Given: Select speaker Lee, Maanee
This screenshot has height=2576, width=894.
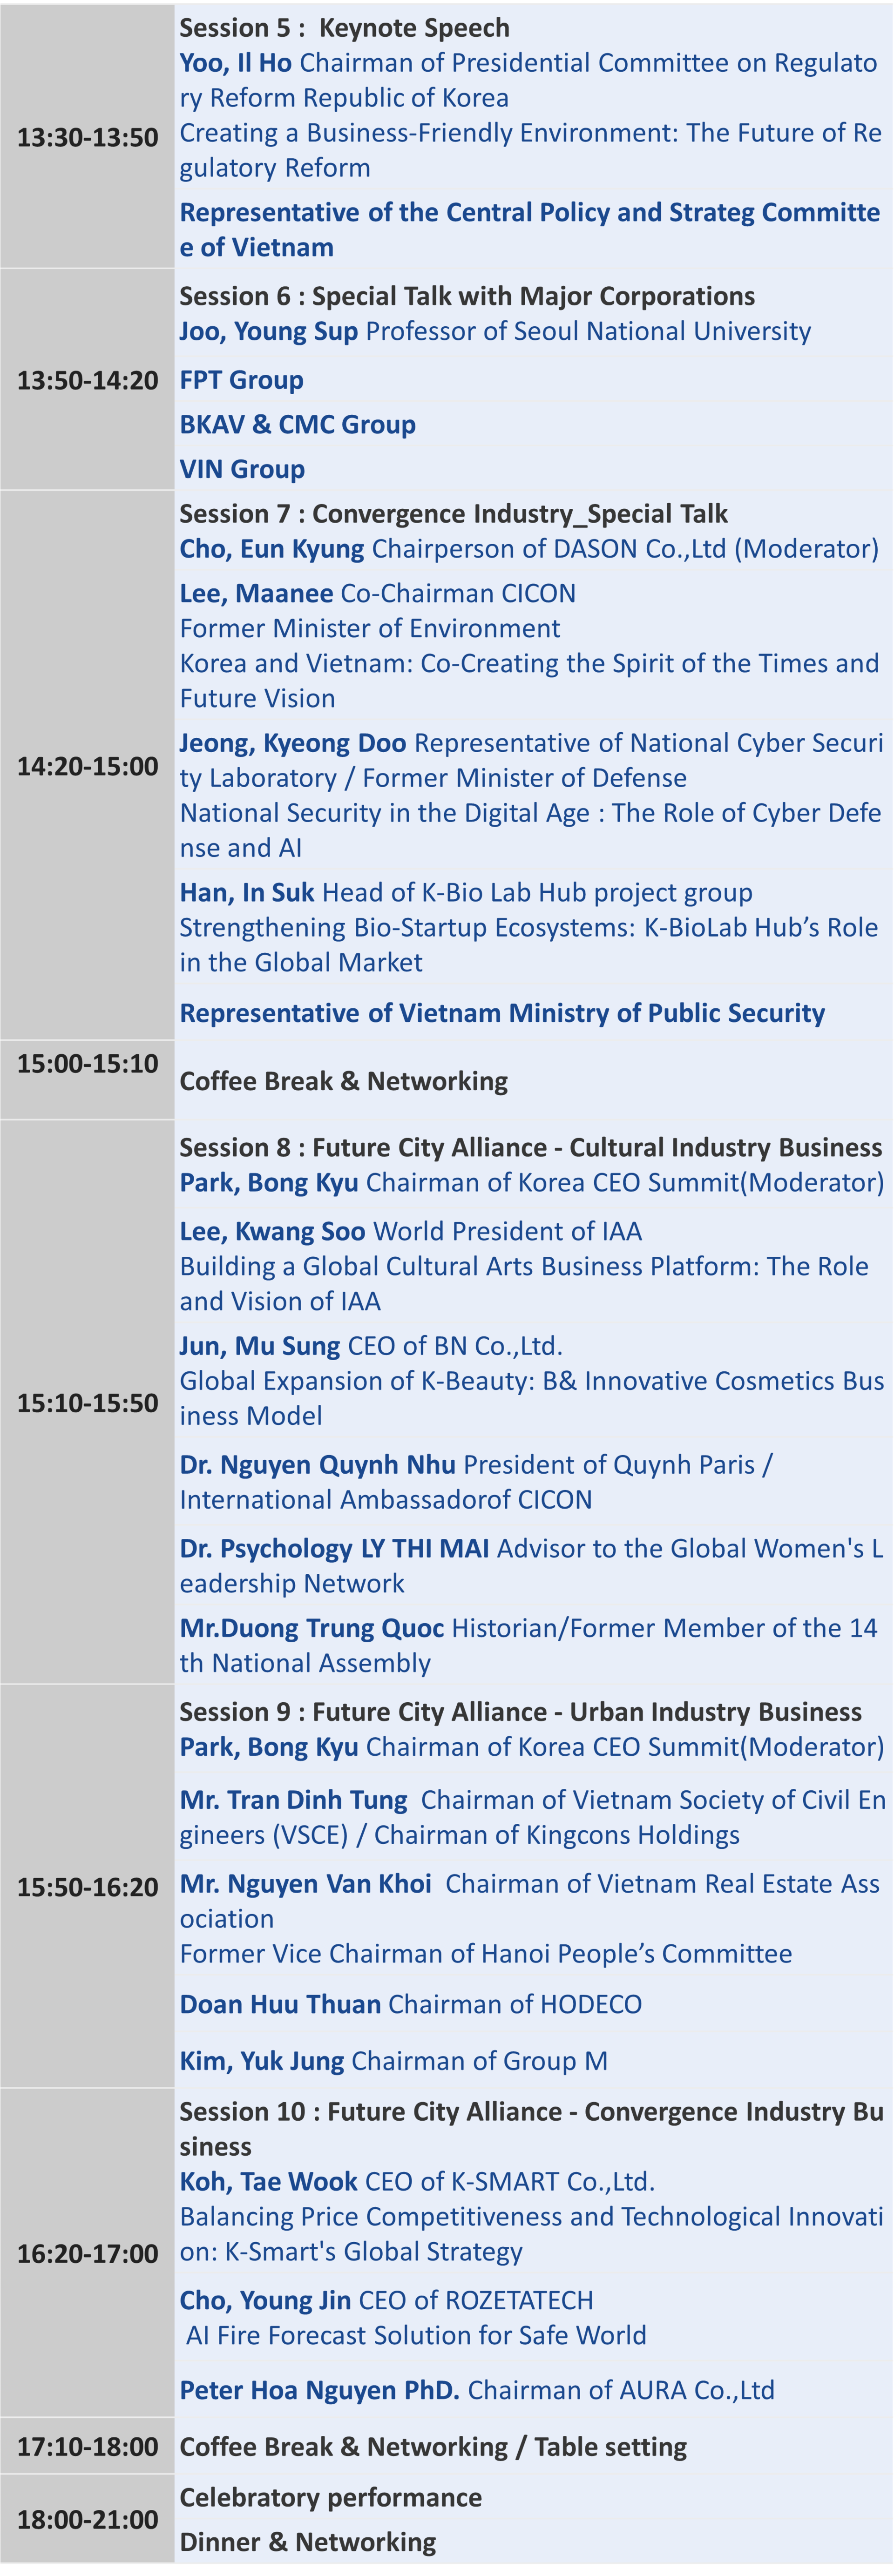Looking at the screenshot, I should (x=256, y=594).
